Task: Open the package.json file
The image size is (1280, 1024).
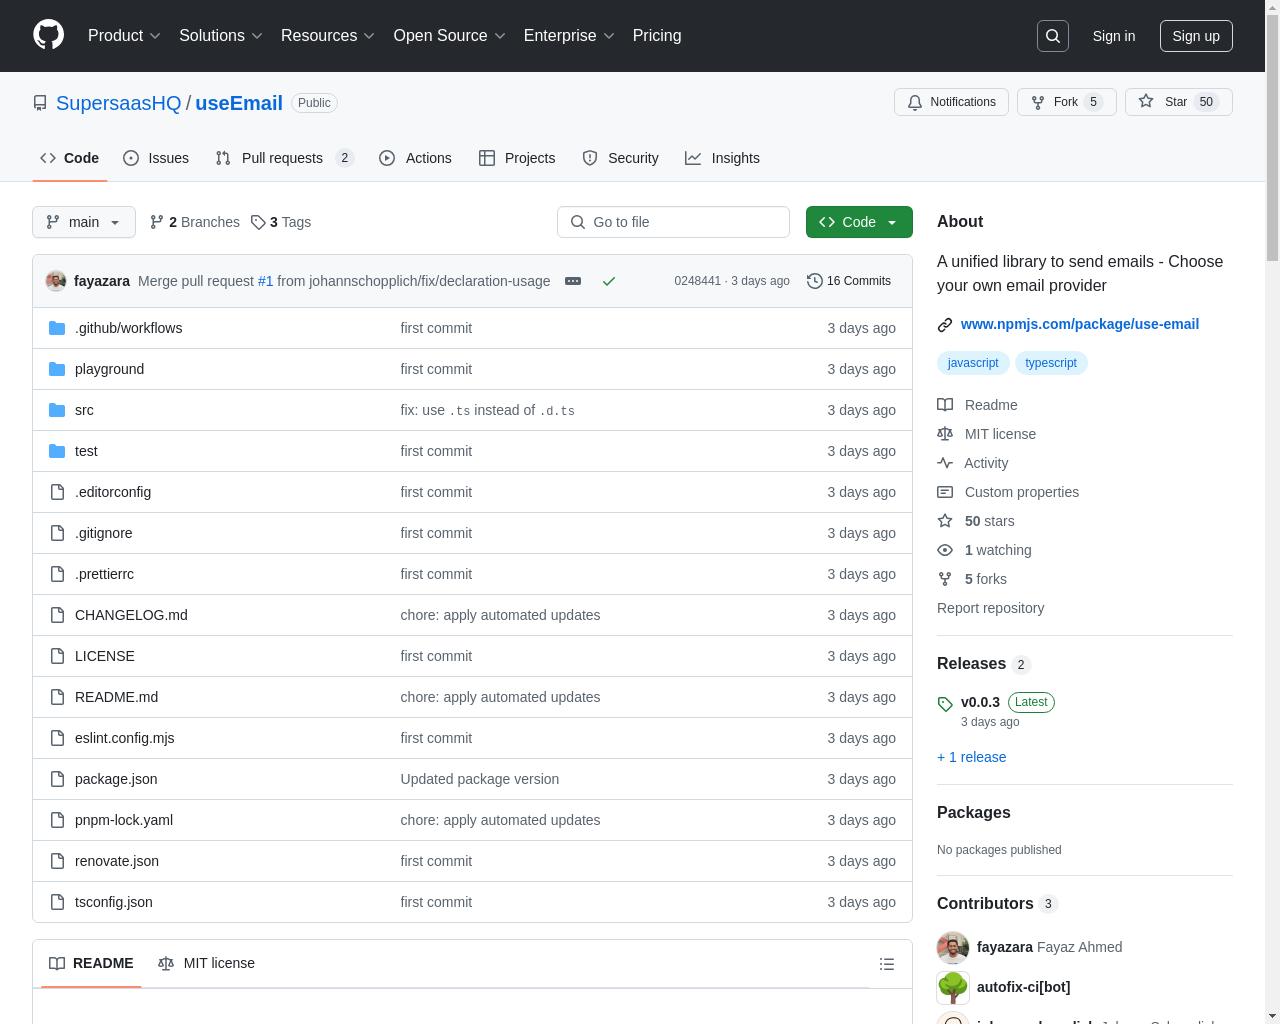Action: click(x=116, y=779)
